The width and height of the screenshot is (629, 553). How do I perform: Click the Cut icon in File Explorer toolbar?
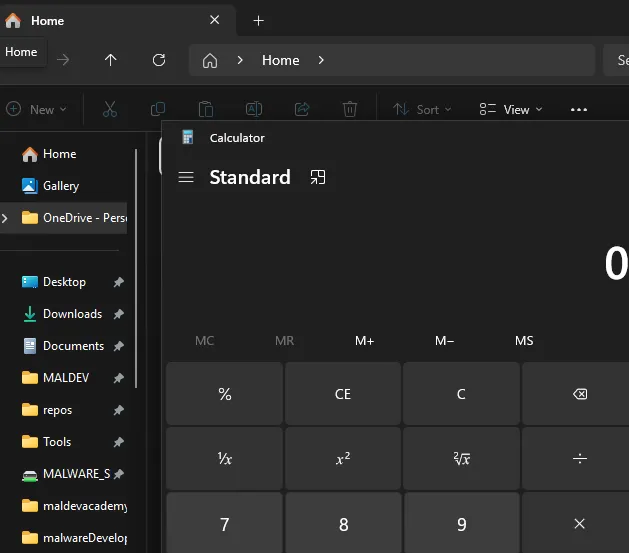click(110, 109)
